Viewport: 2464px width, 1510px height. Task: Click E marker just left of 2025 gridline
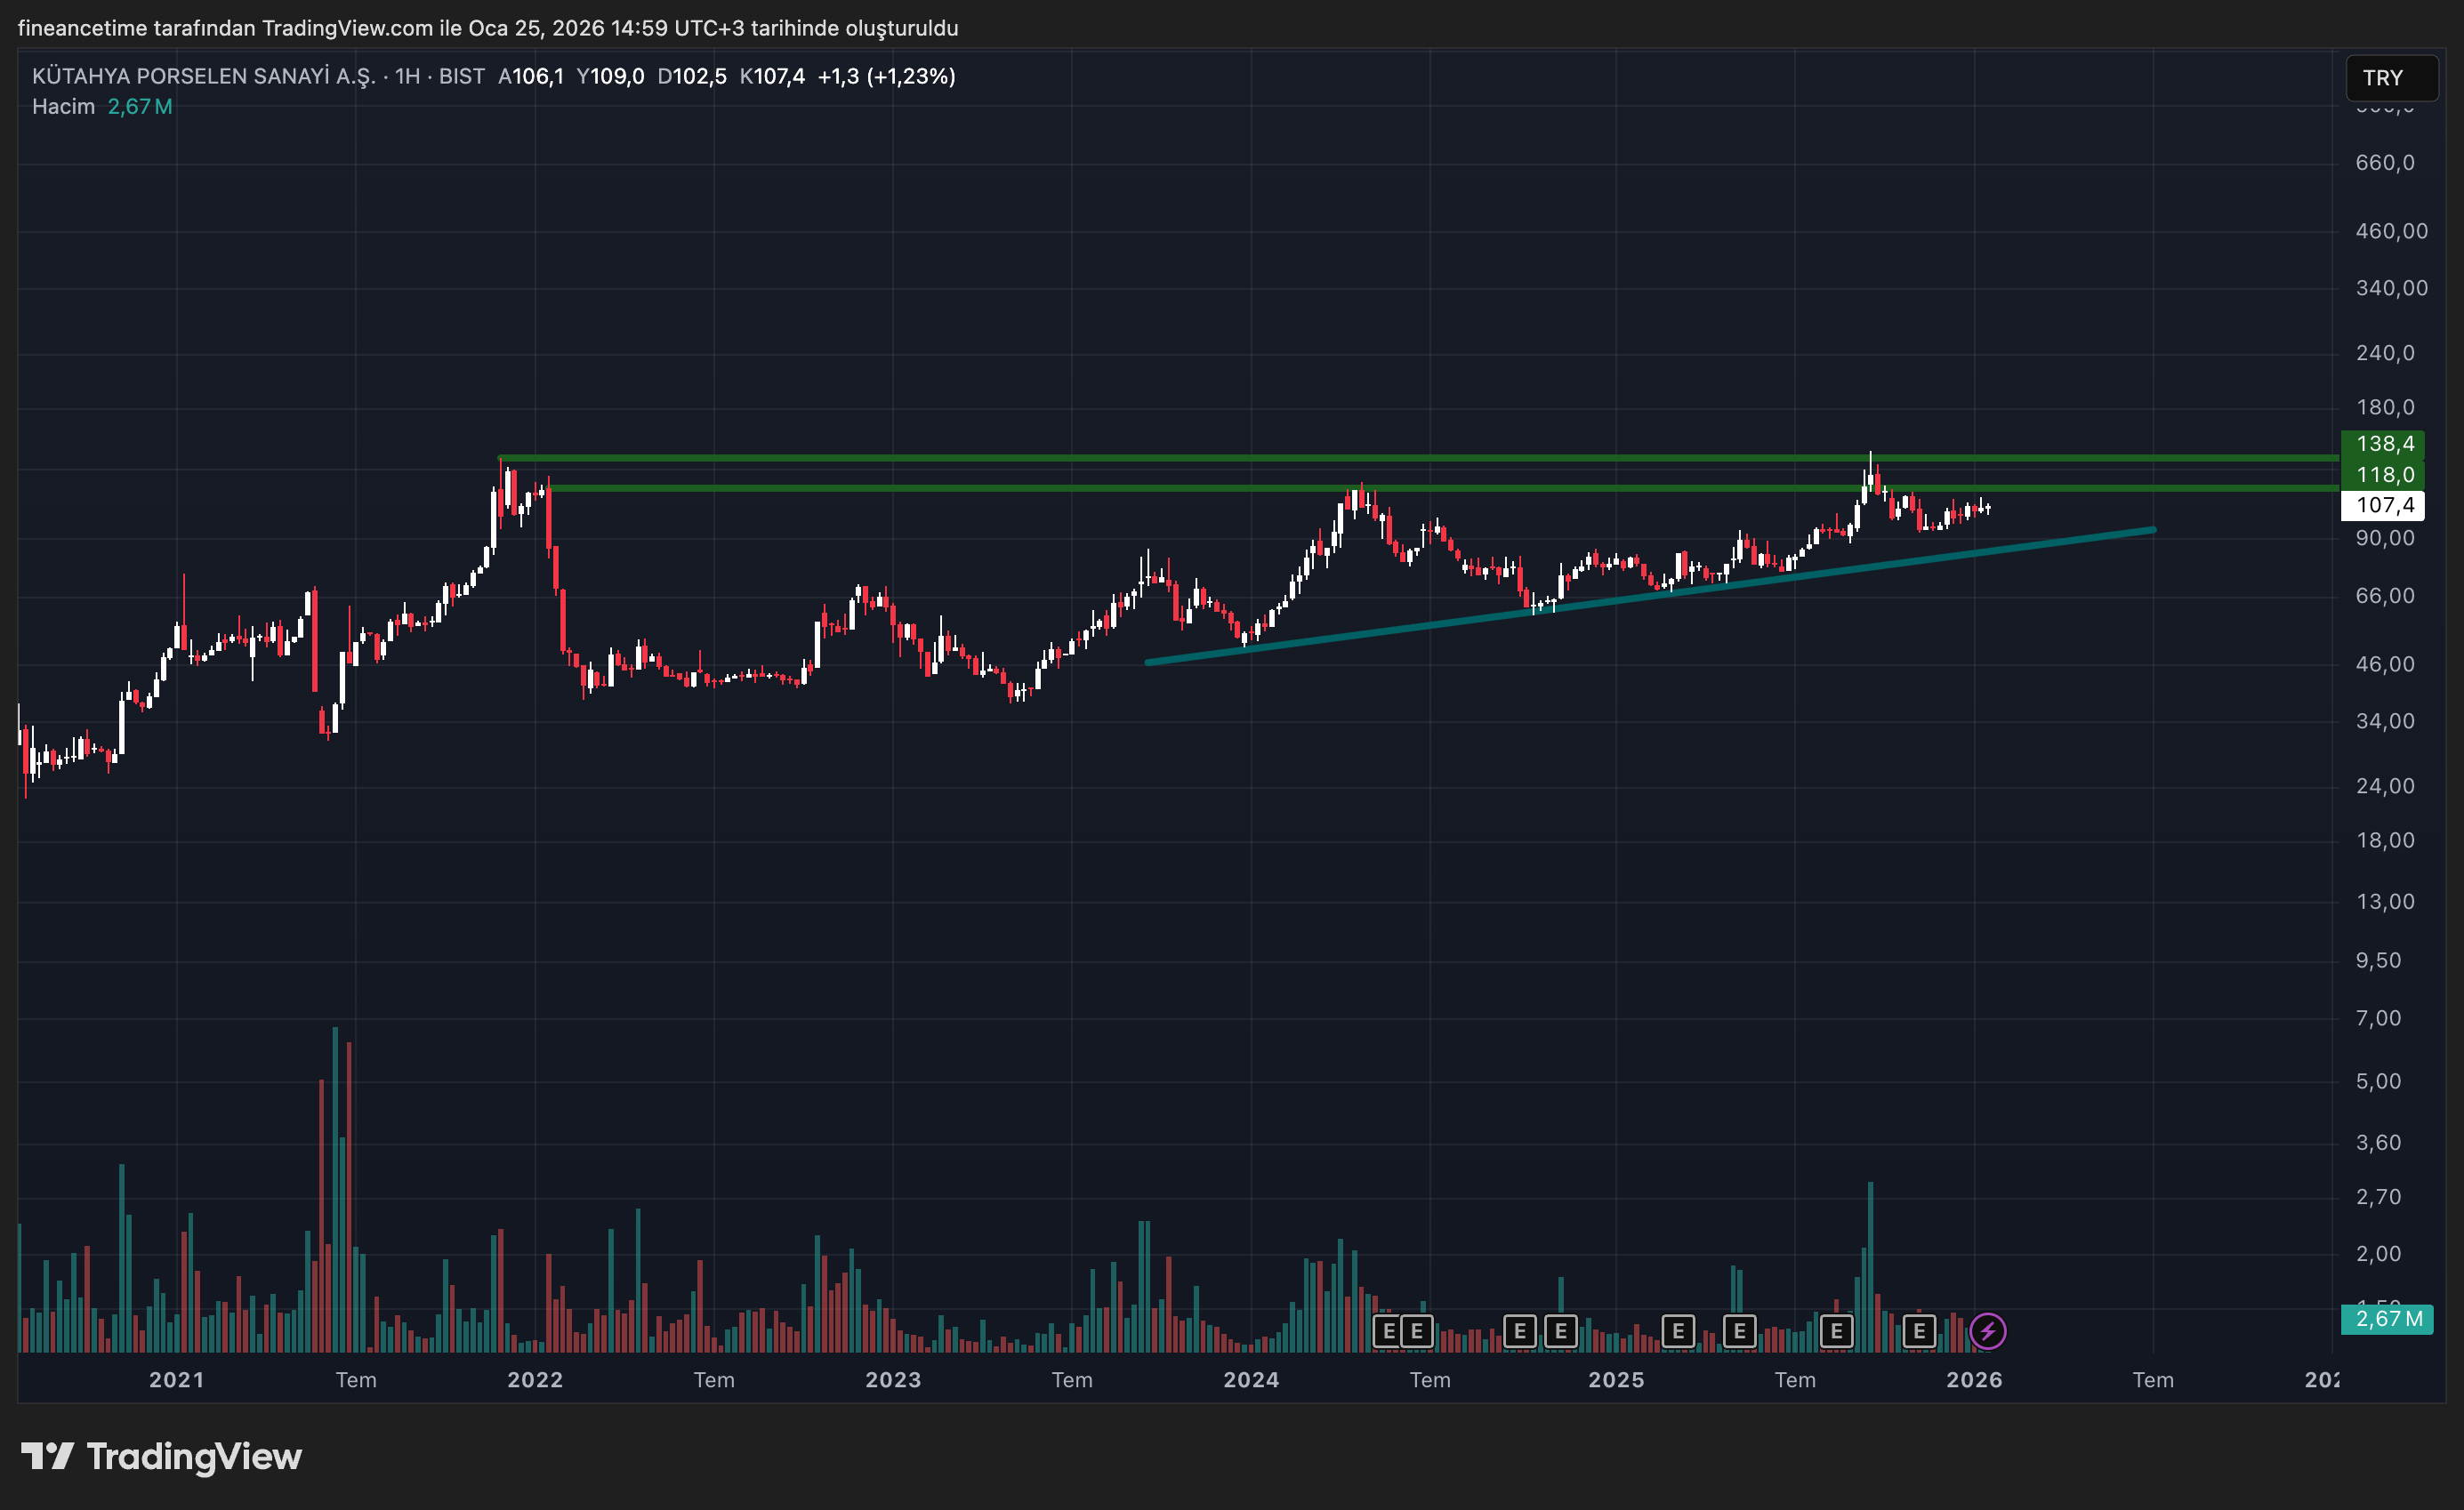1560,1331
